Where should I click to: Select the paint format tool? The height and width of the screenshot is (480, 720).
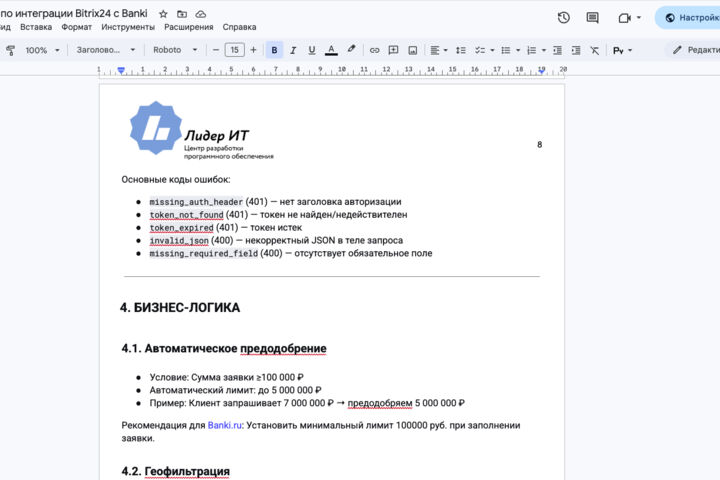coord(10,50)
